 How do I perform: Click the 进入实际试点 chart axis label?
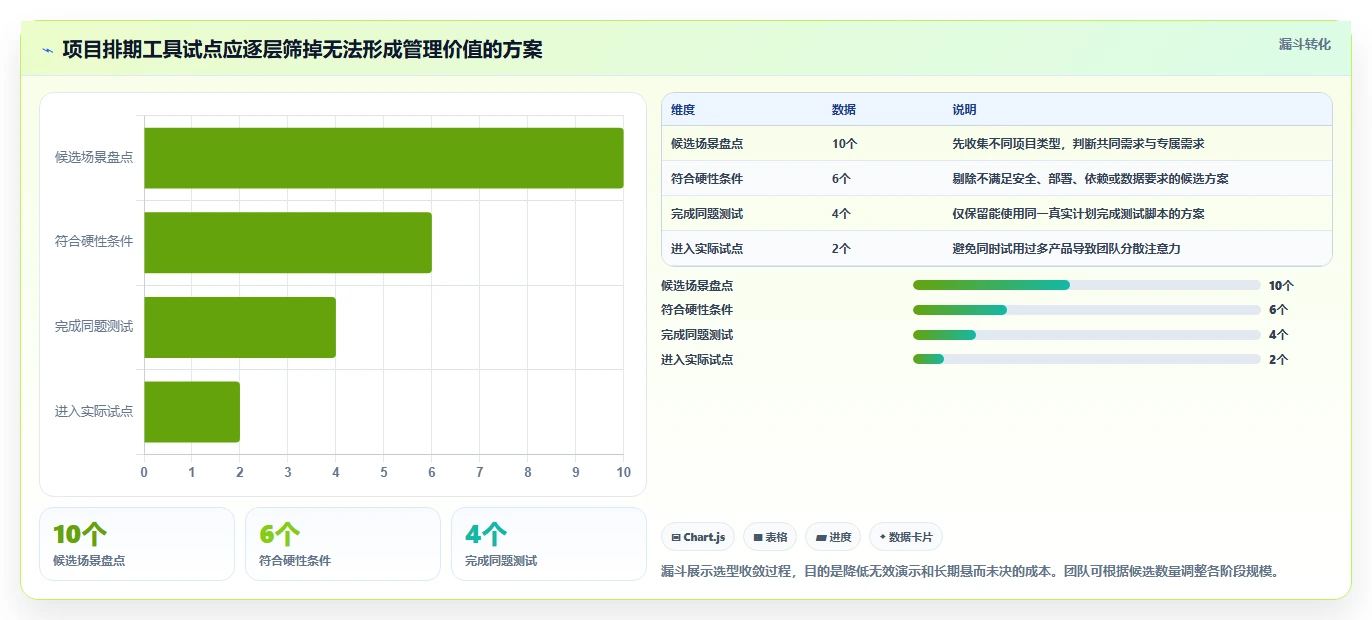pos(94,412)
